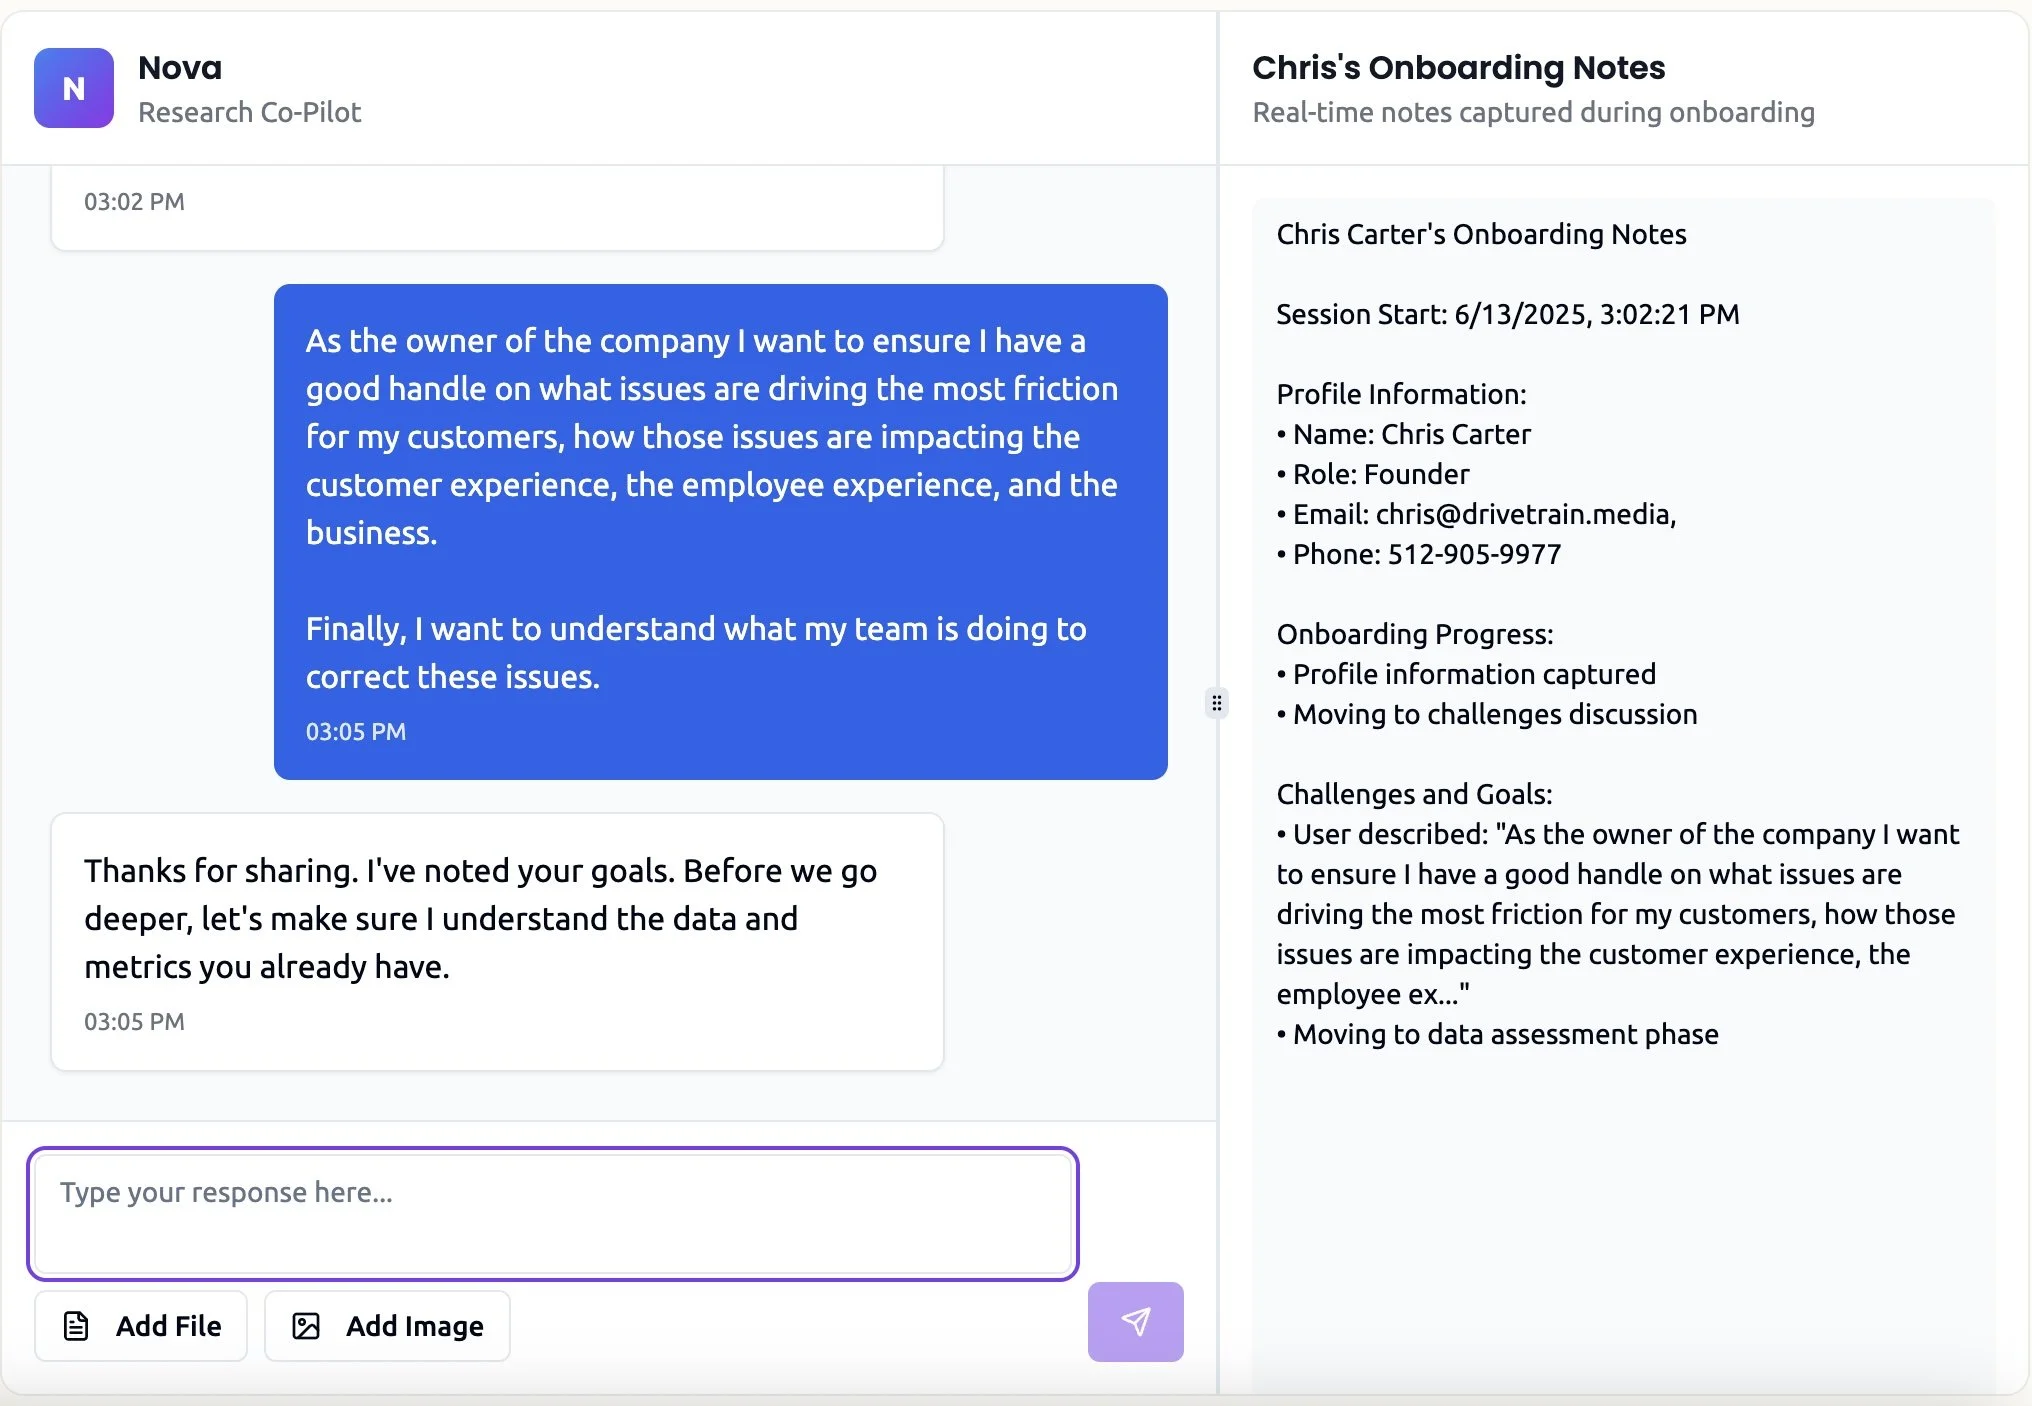Viewport: 2032px width, 1406px height.
Task: Click "Chris's Onboarding Notes" panel heading
Action: 1458,68
